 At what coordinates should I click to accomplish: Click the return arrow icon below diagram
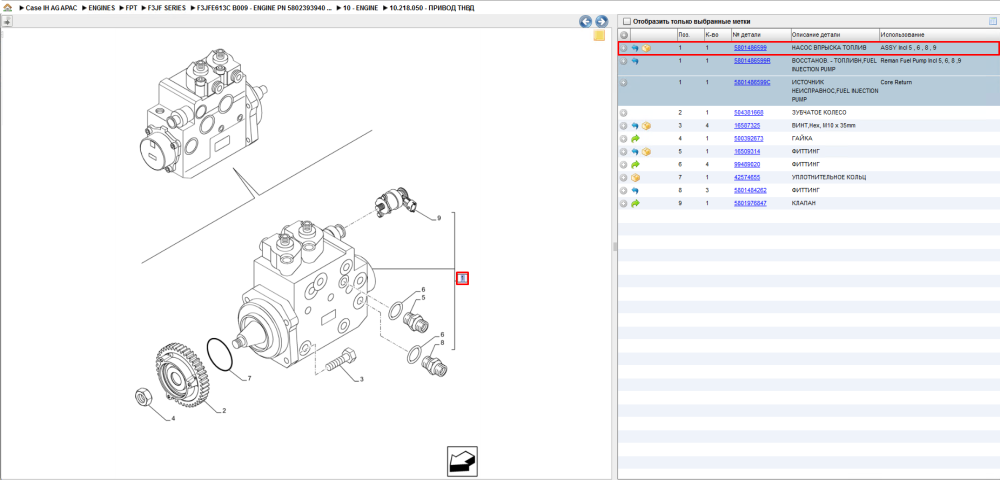(462, 461)
